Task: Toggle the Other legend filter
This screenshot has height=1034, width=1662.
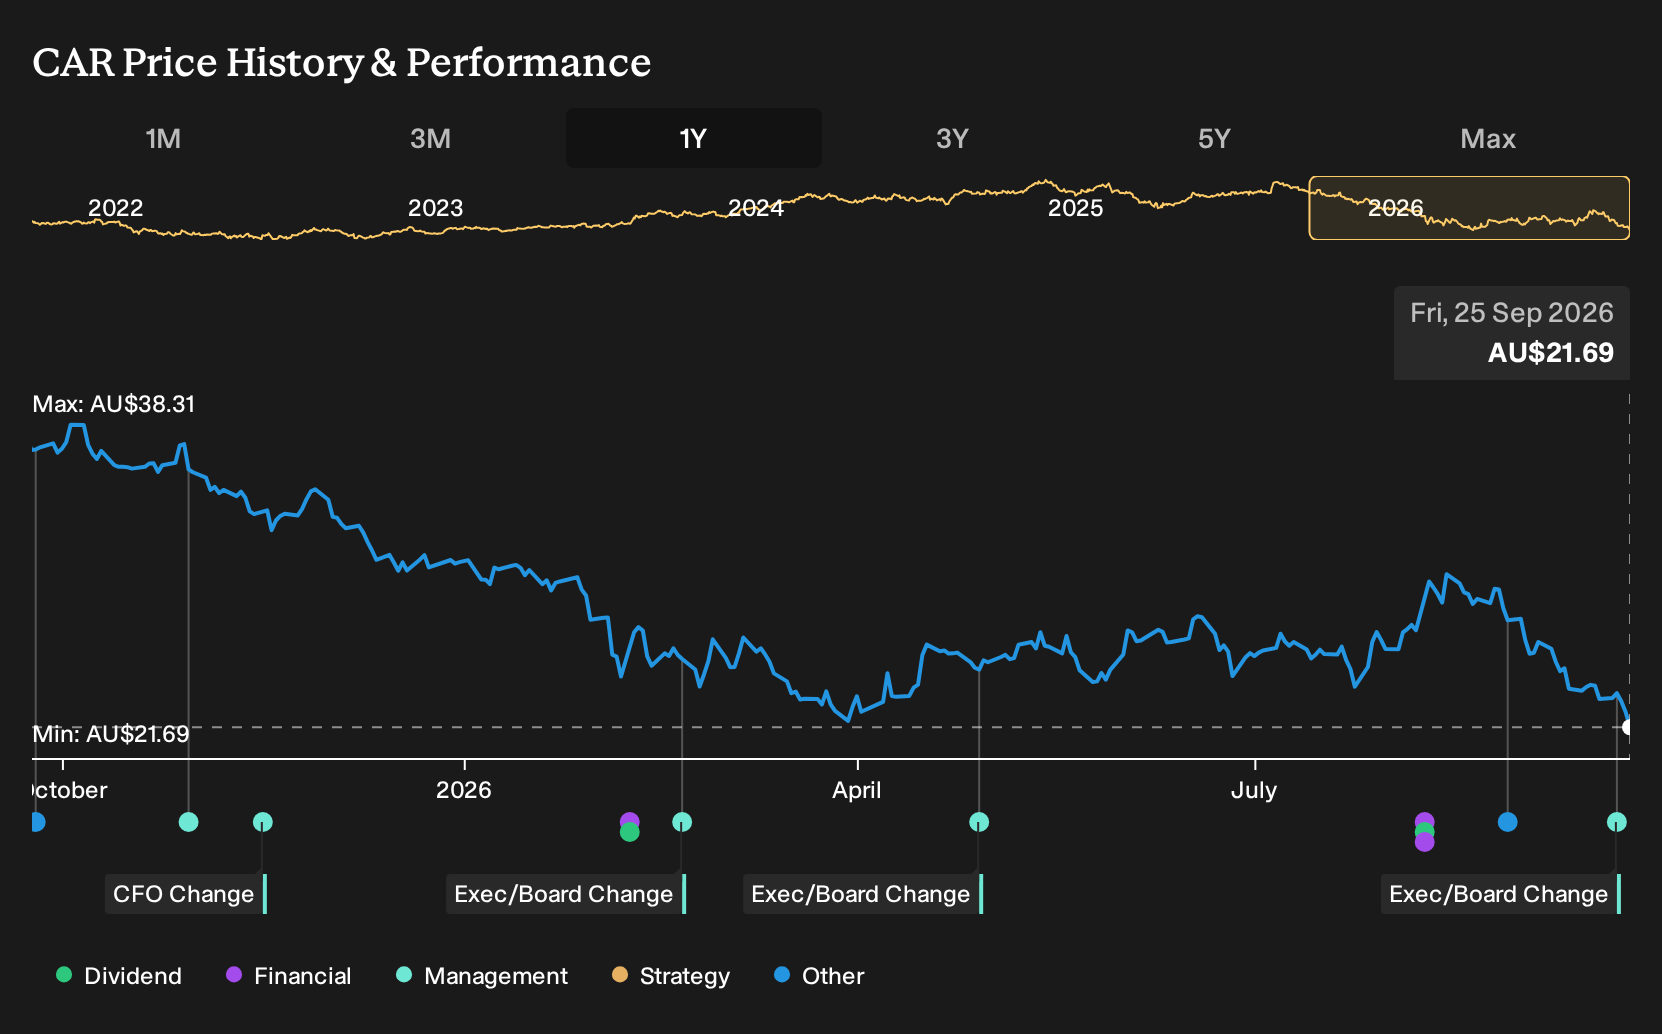Action: pos(819,976)
